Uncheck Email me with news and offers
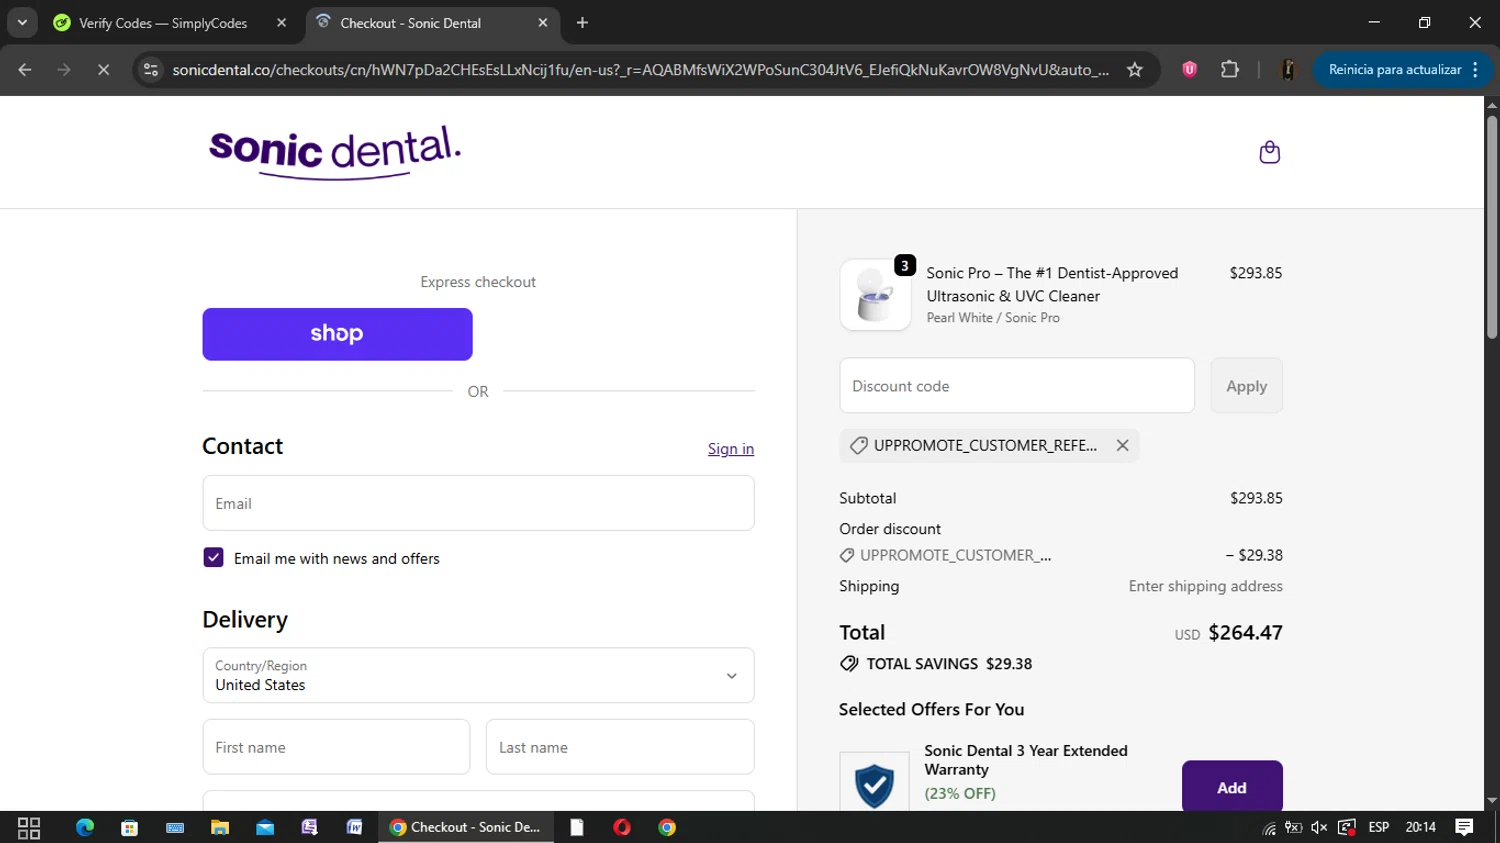The width and height of the screenshot is (1500, 843). (x=213, y=558)
